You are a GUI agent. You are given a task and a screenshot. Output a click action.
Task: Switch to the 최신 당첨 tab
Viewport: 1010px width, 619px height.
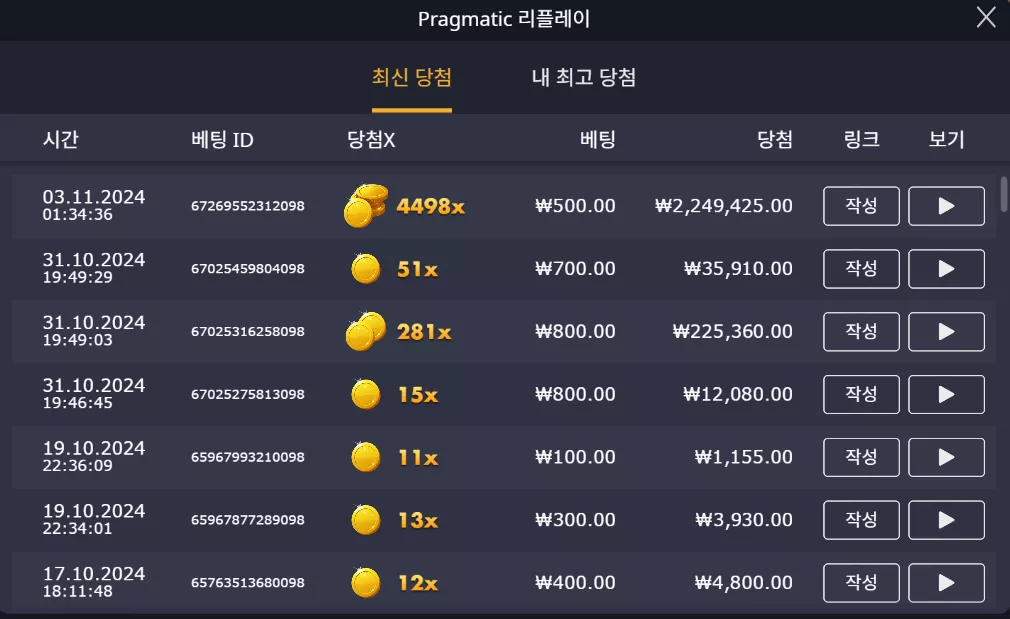(x=412, y=78)
